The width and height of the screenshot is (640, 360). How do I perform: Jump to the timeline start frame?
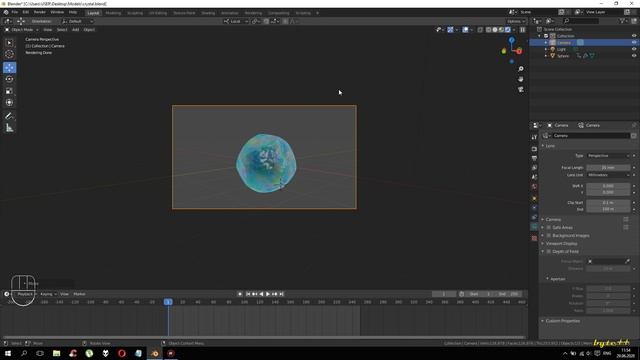pyautogui.click(x=248, y=294)
